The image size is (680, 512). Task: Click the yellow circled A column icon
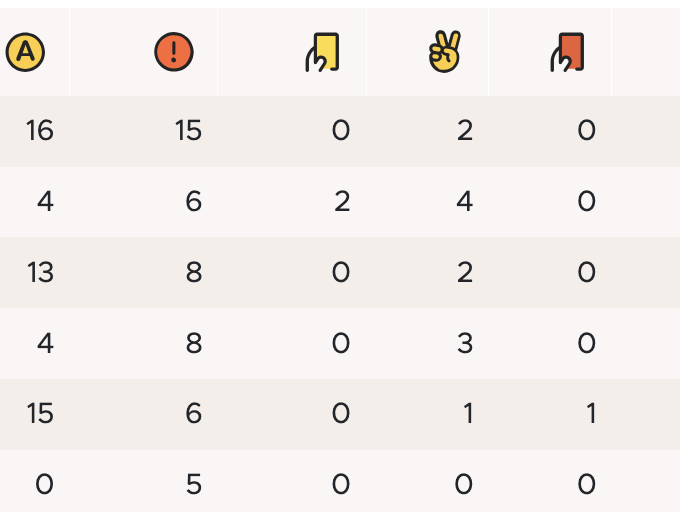24,52
